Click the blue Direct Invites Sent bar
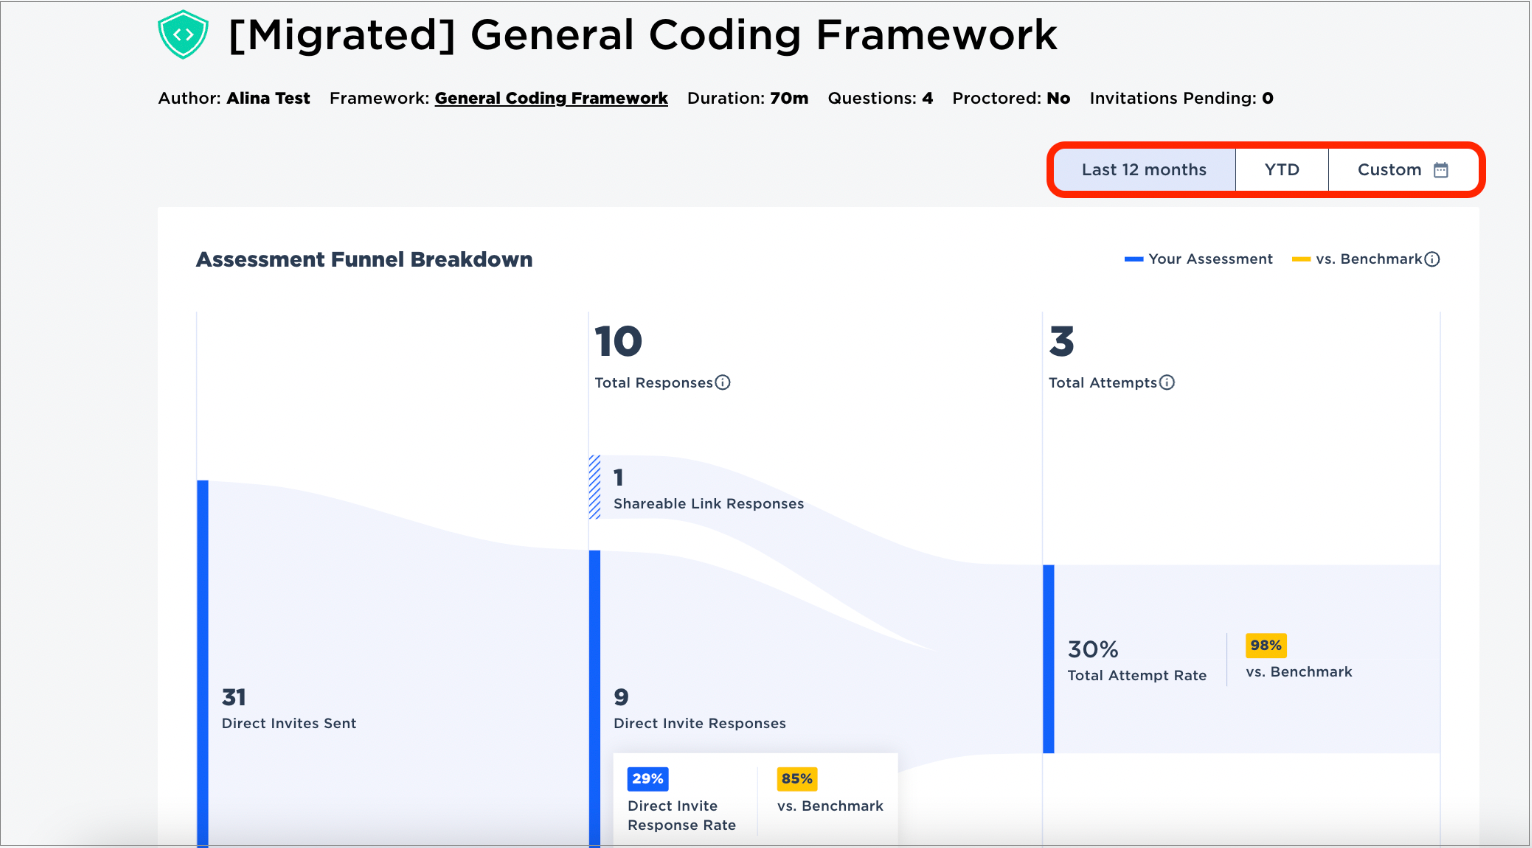The height and width of the screenshot is (848, 1532). click(x=203, y=664)
